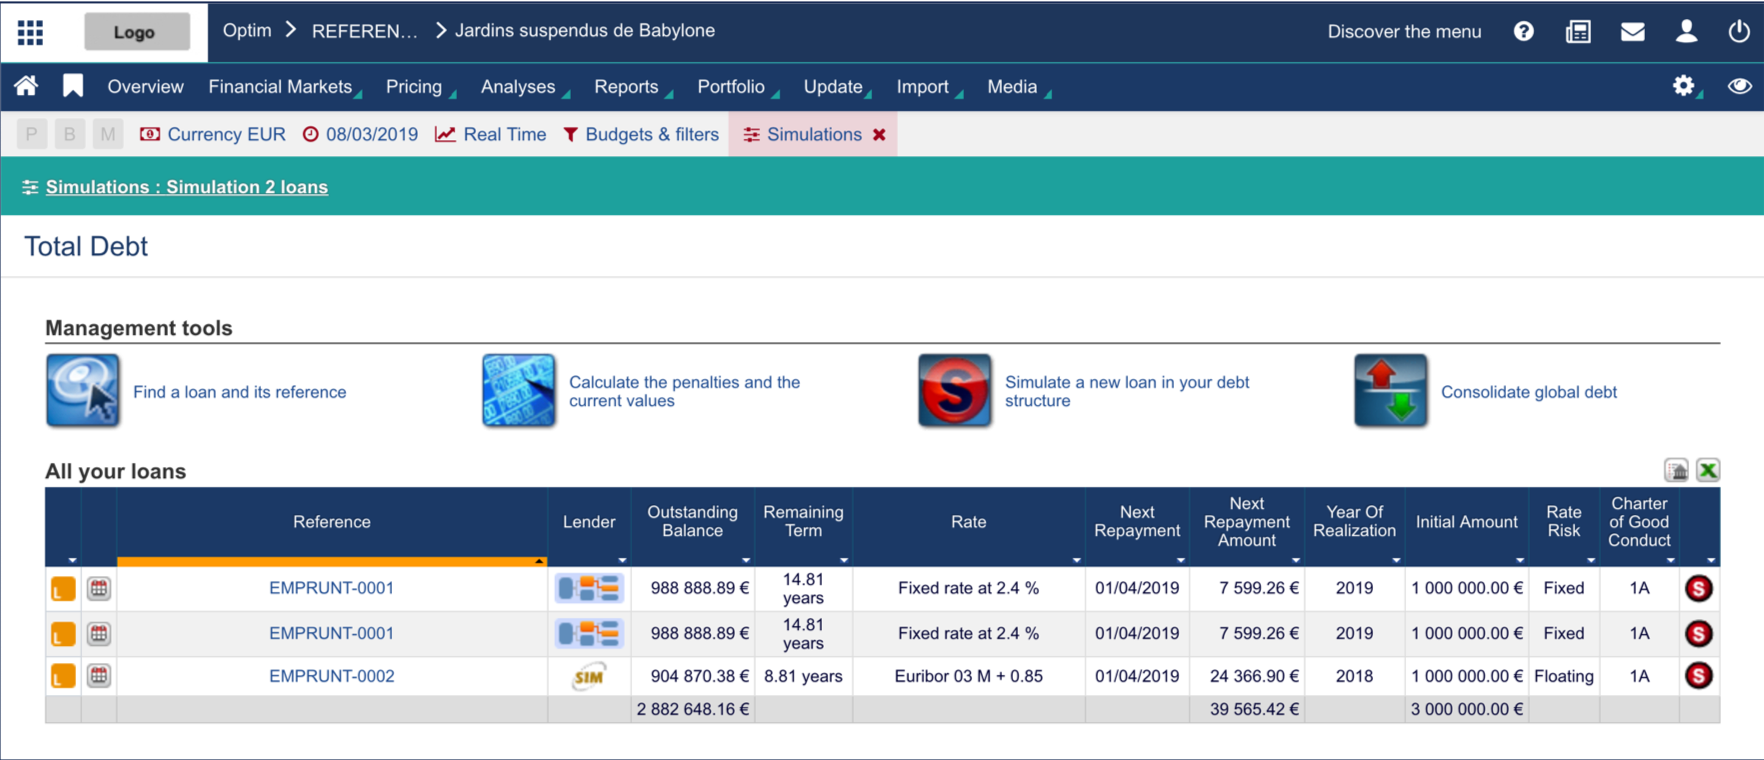Image resolution: width=1764 pixels, height=760 pixels.
Task: Click the home icon in navigation bar
Action: coord(26,86)
